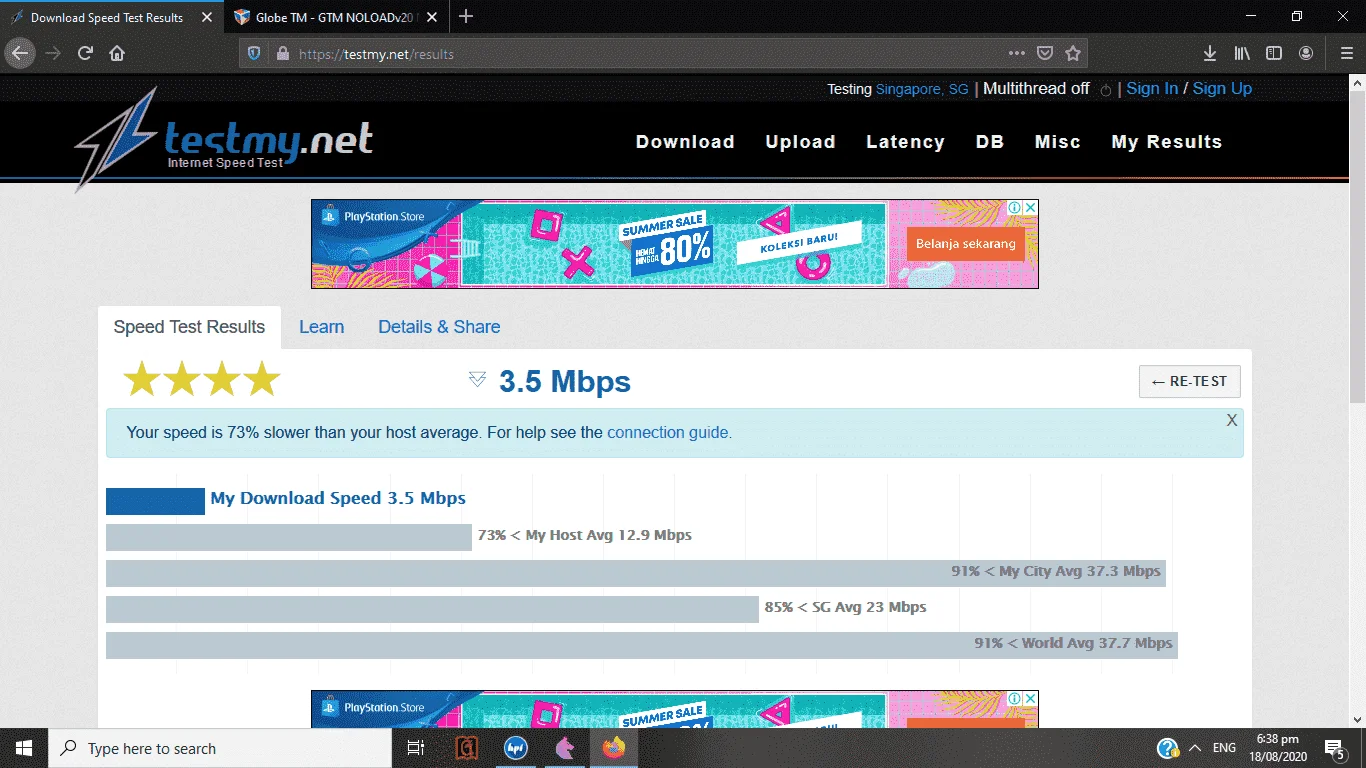Select the Download Speed Test Results browser tab
This screenshot has height=768, width=1366.
point(111,17)
